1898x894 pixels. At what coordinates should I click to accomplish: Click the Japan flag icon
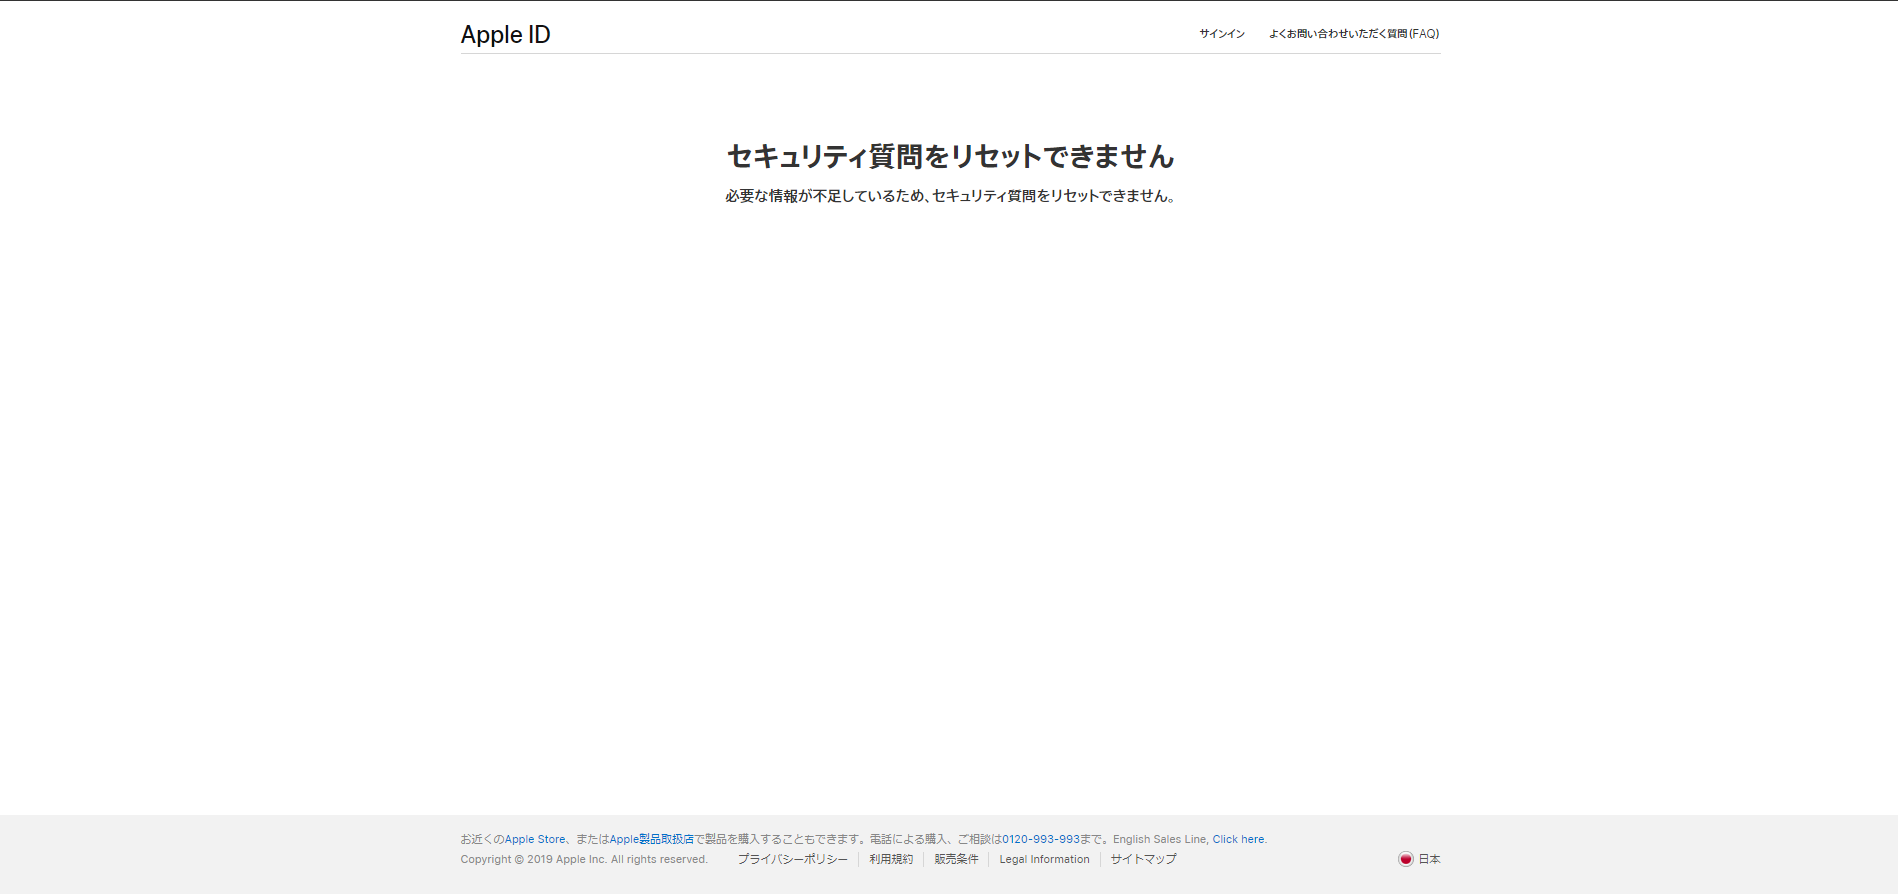tap(1405, 859)
